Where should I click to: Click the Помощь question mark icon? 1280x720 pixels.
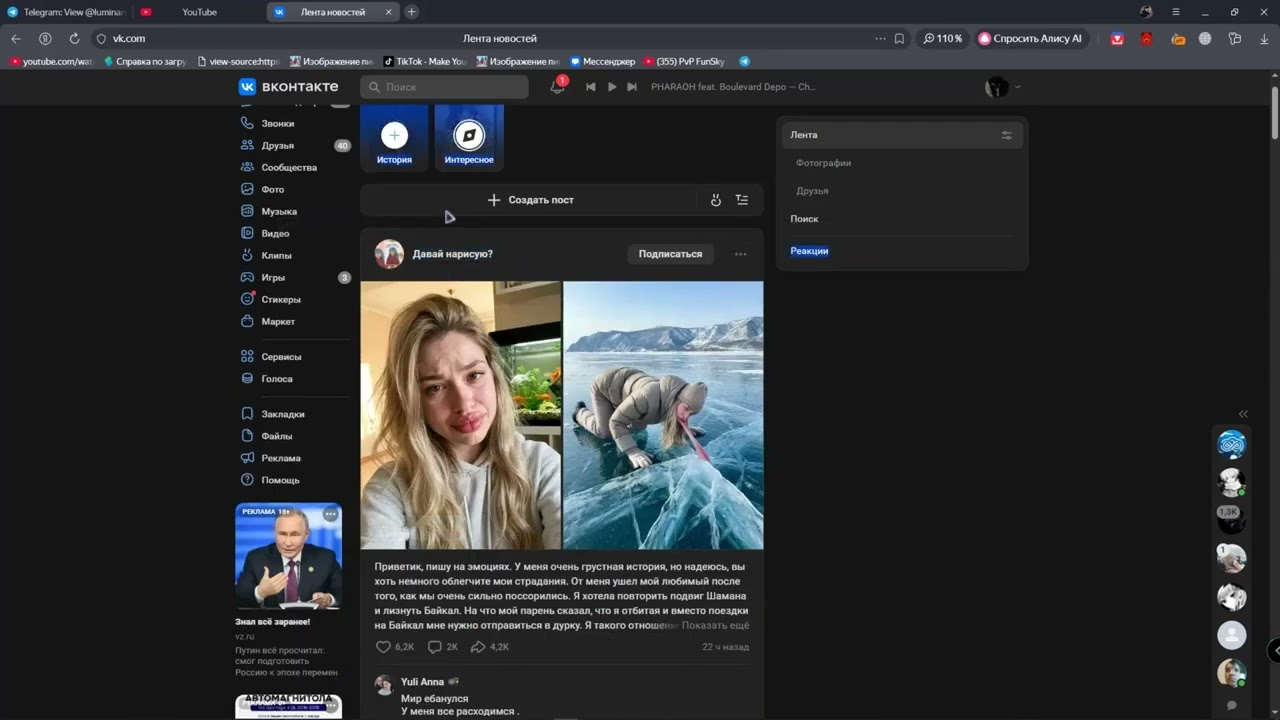click(247, 480)
